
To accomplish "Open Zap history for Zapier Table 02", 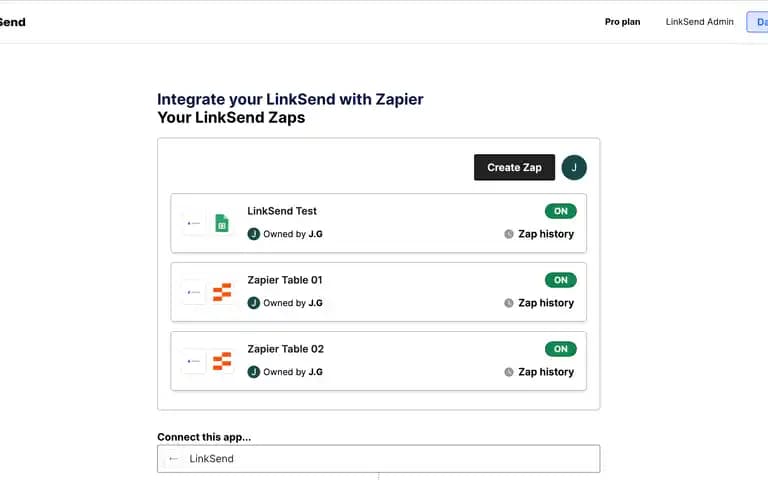I will pyautogui.click(x=546, y=372).
